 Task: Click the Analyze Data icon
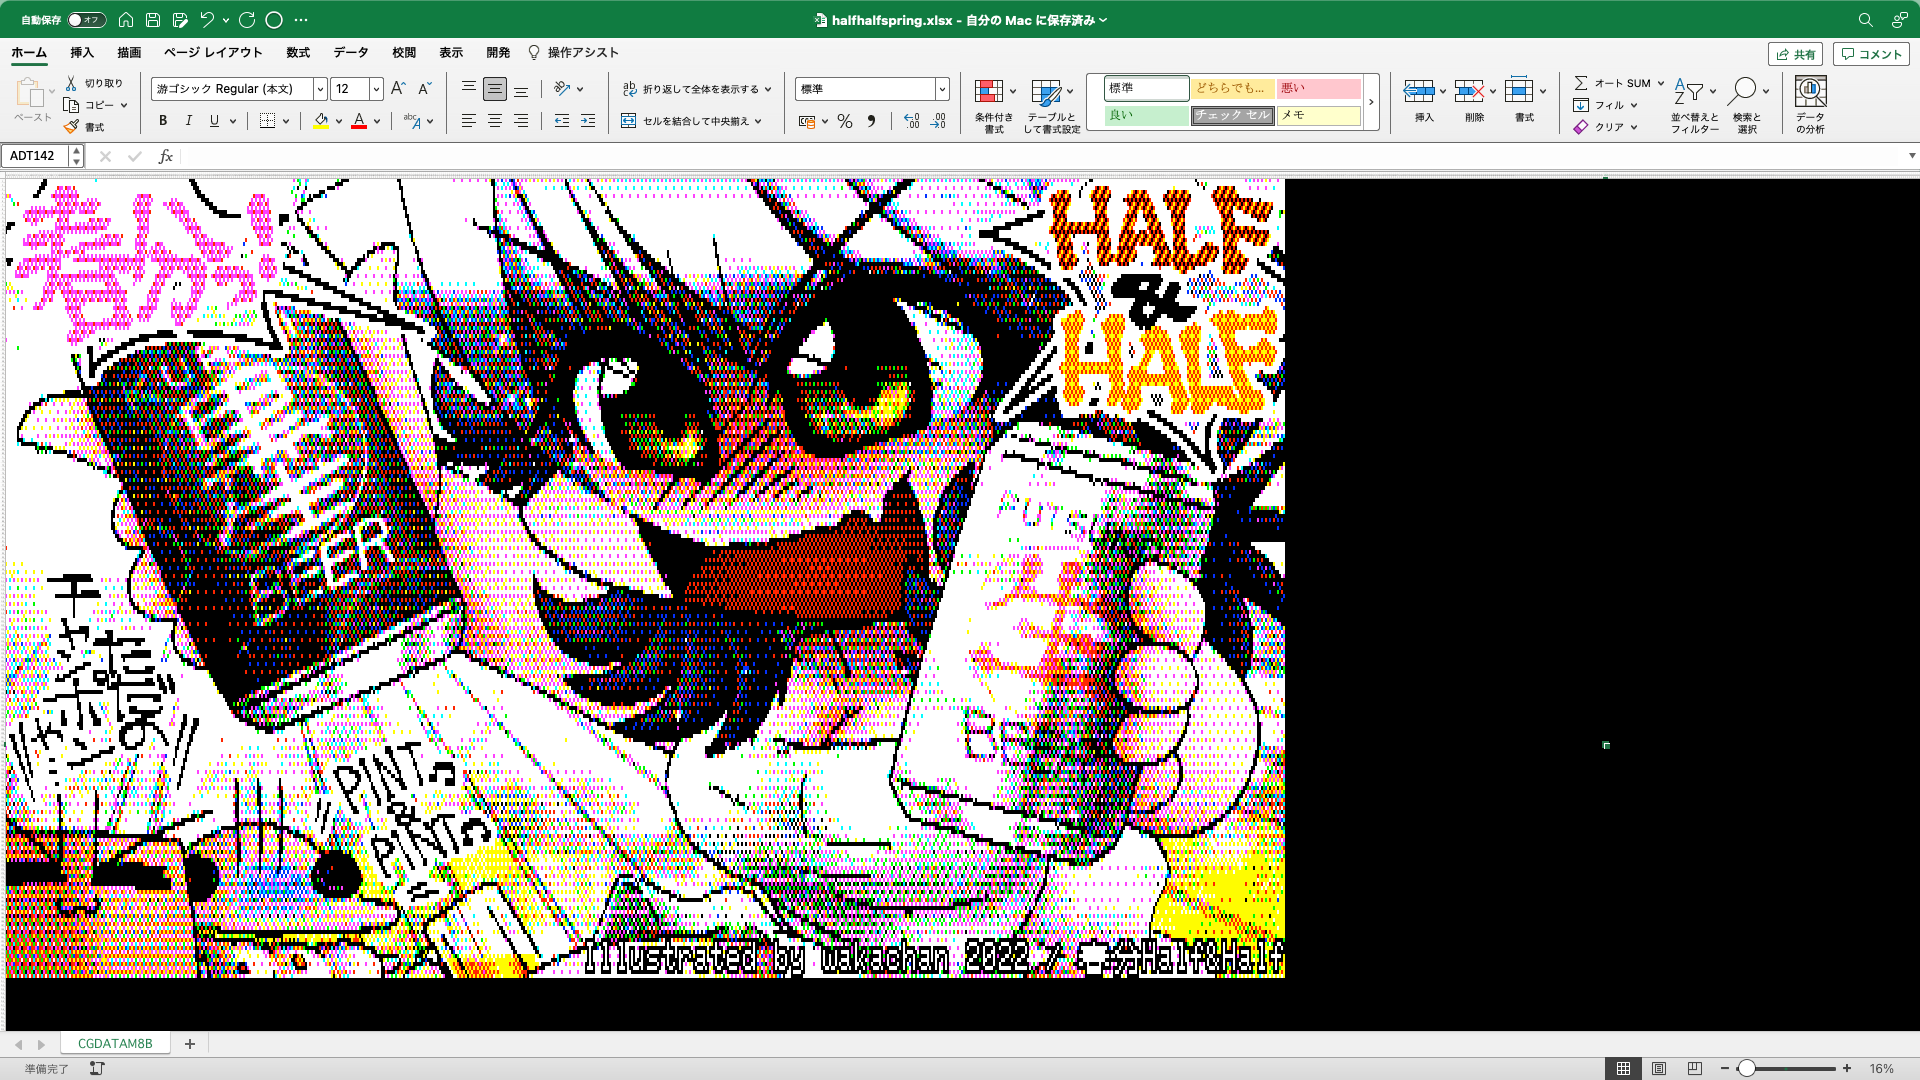[1810, 92]
